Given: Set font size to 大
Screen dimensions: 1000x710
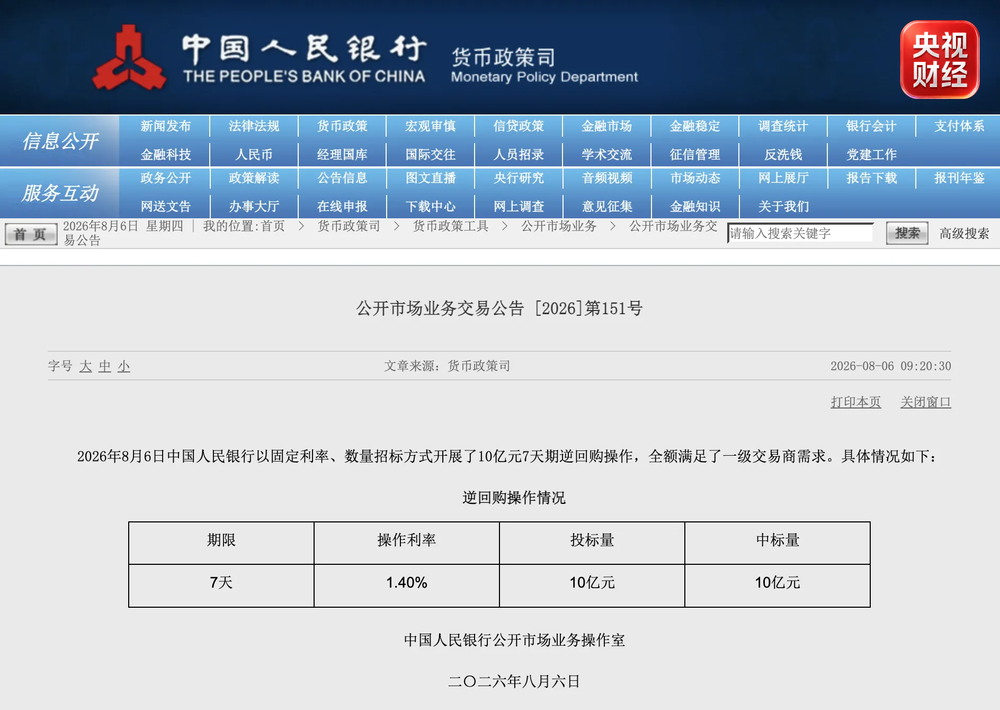Looking at the screenshot, I should (x=85, y=366).
